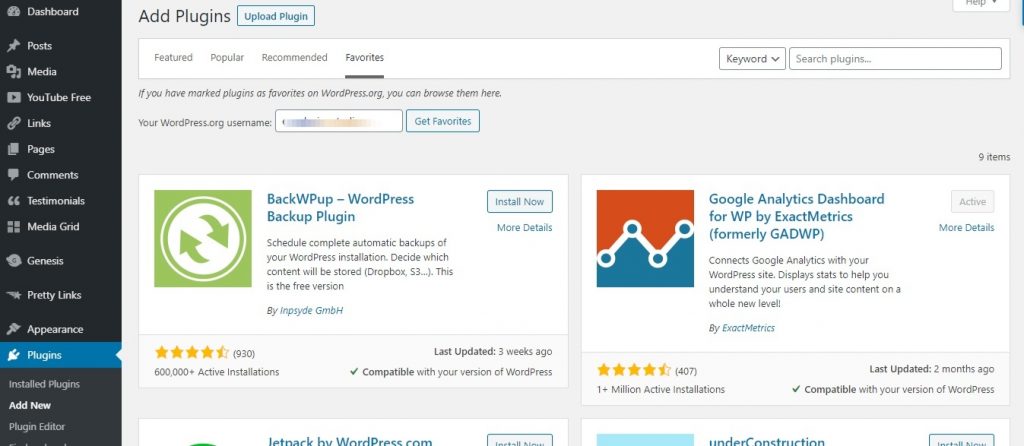The height and width of the screenshot is (446, 1024).
Task: Expand the Help panel at top right
Action: [x=980, y=3]
